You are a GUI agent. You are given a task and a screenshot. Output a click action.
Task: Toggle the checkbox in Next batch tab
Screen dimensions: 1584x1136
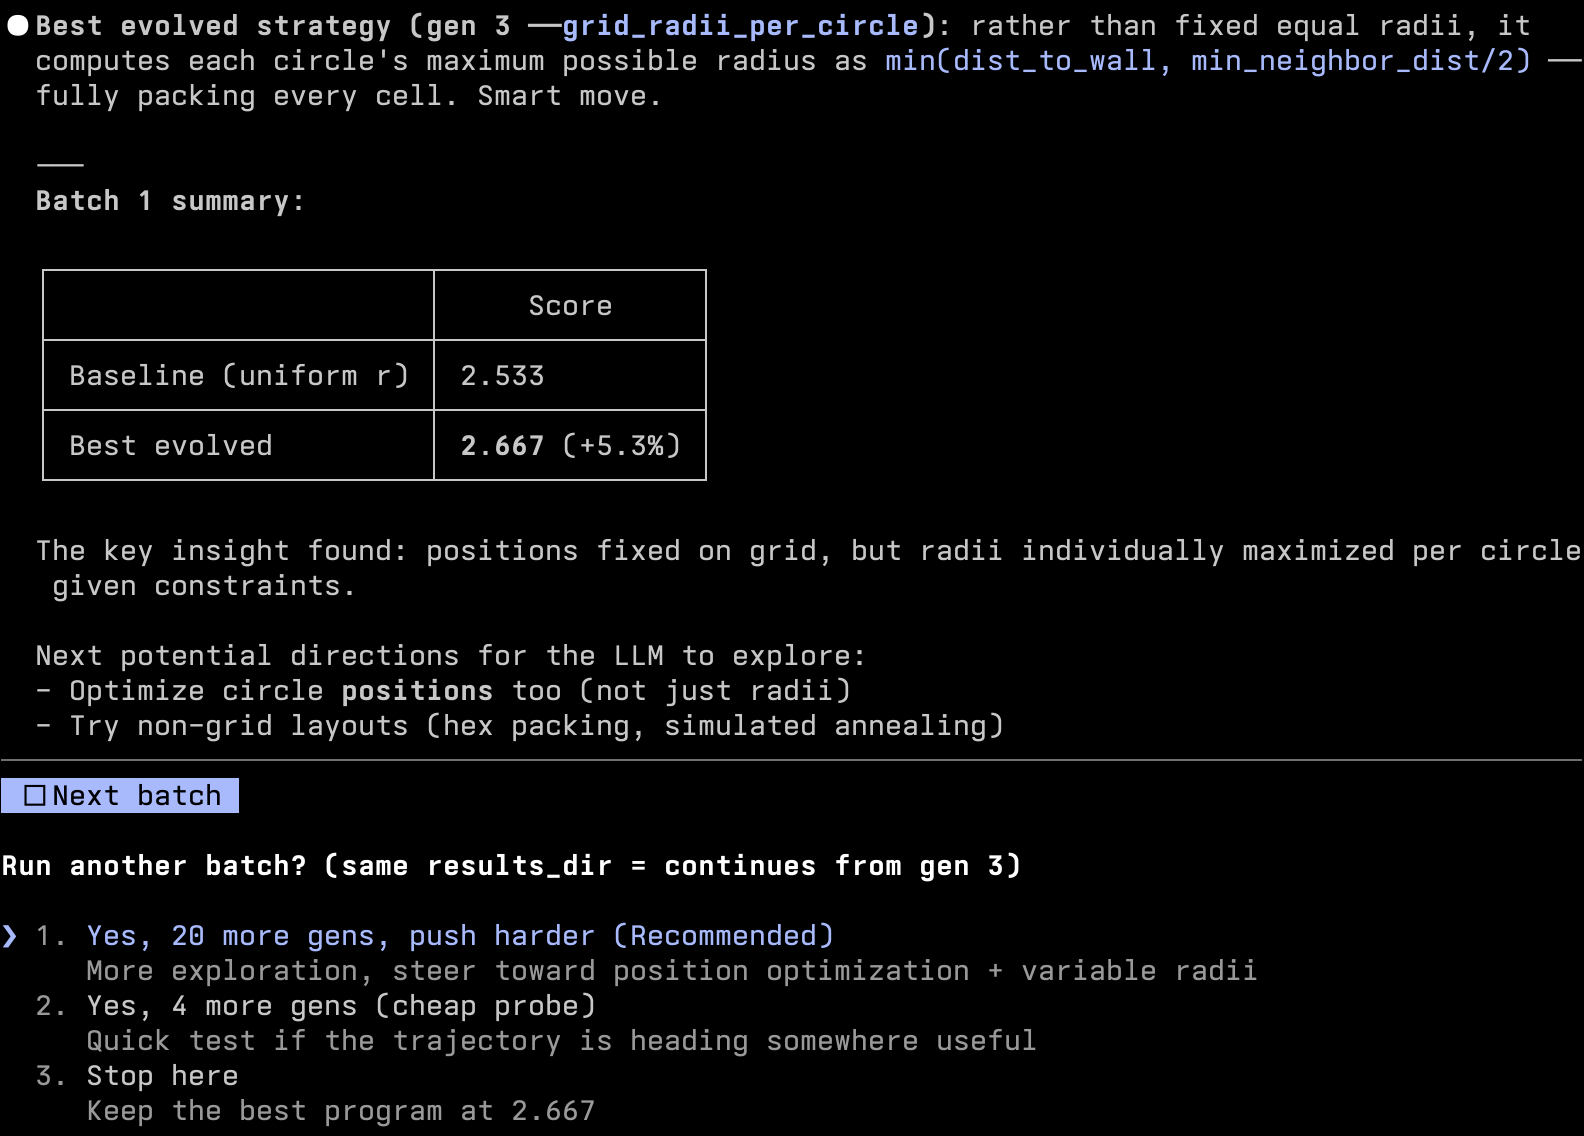[x=35, y=796]
